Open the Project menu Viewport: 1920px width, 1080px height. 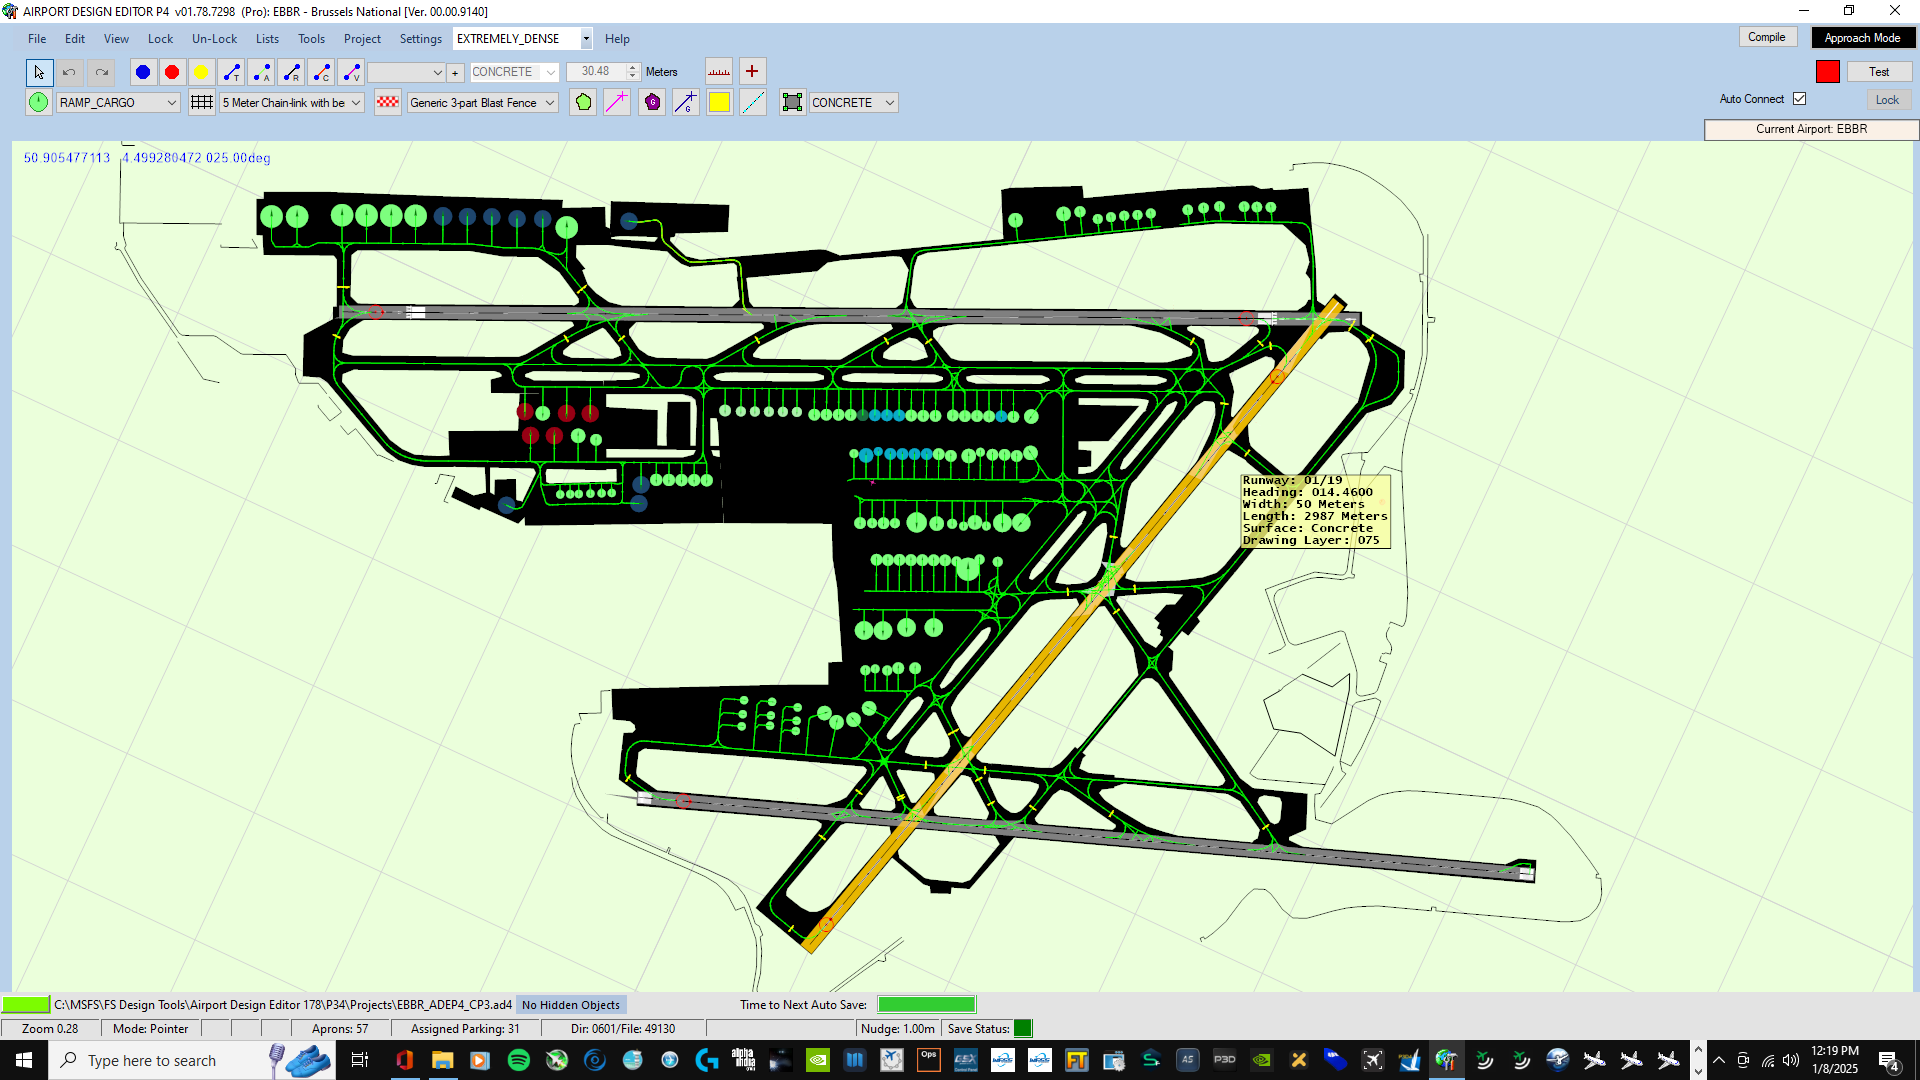coord(362,39)
